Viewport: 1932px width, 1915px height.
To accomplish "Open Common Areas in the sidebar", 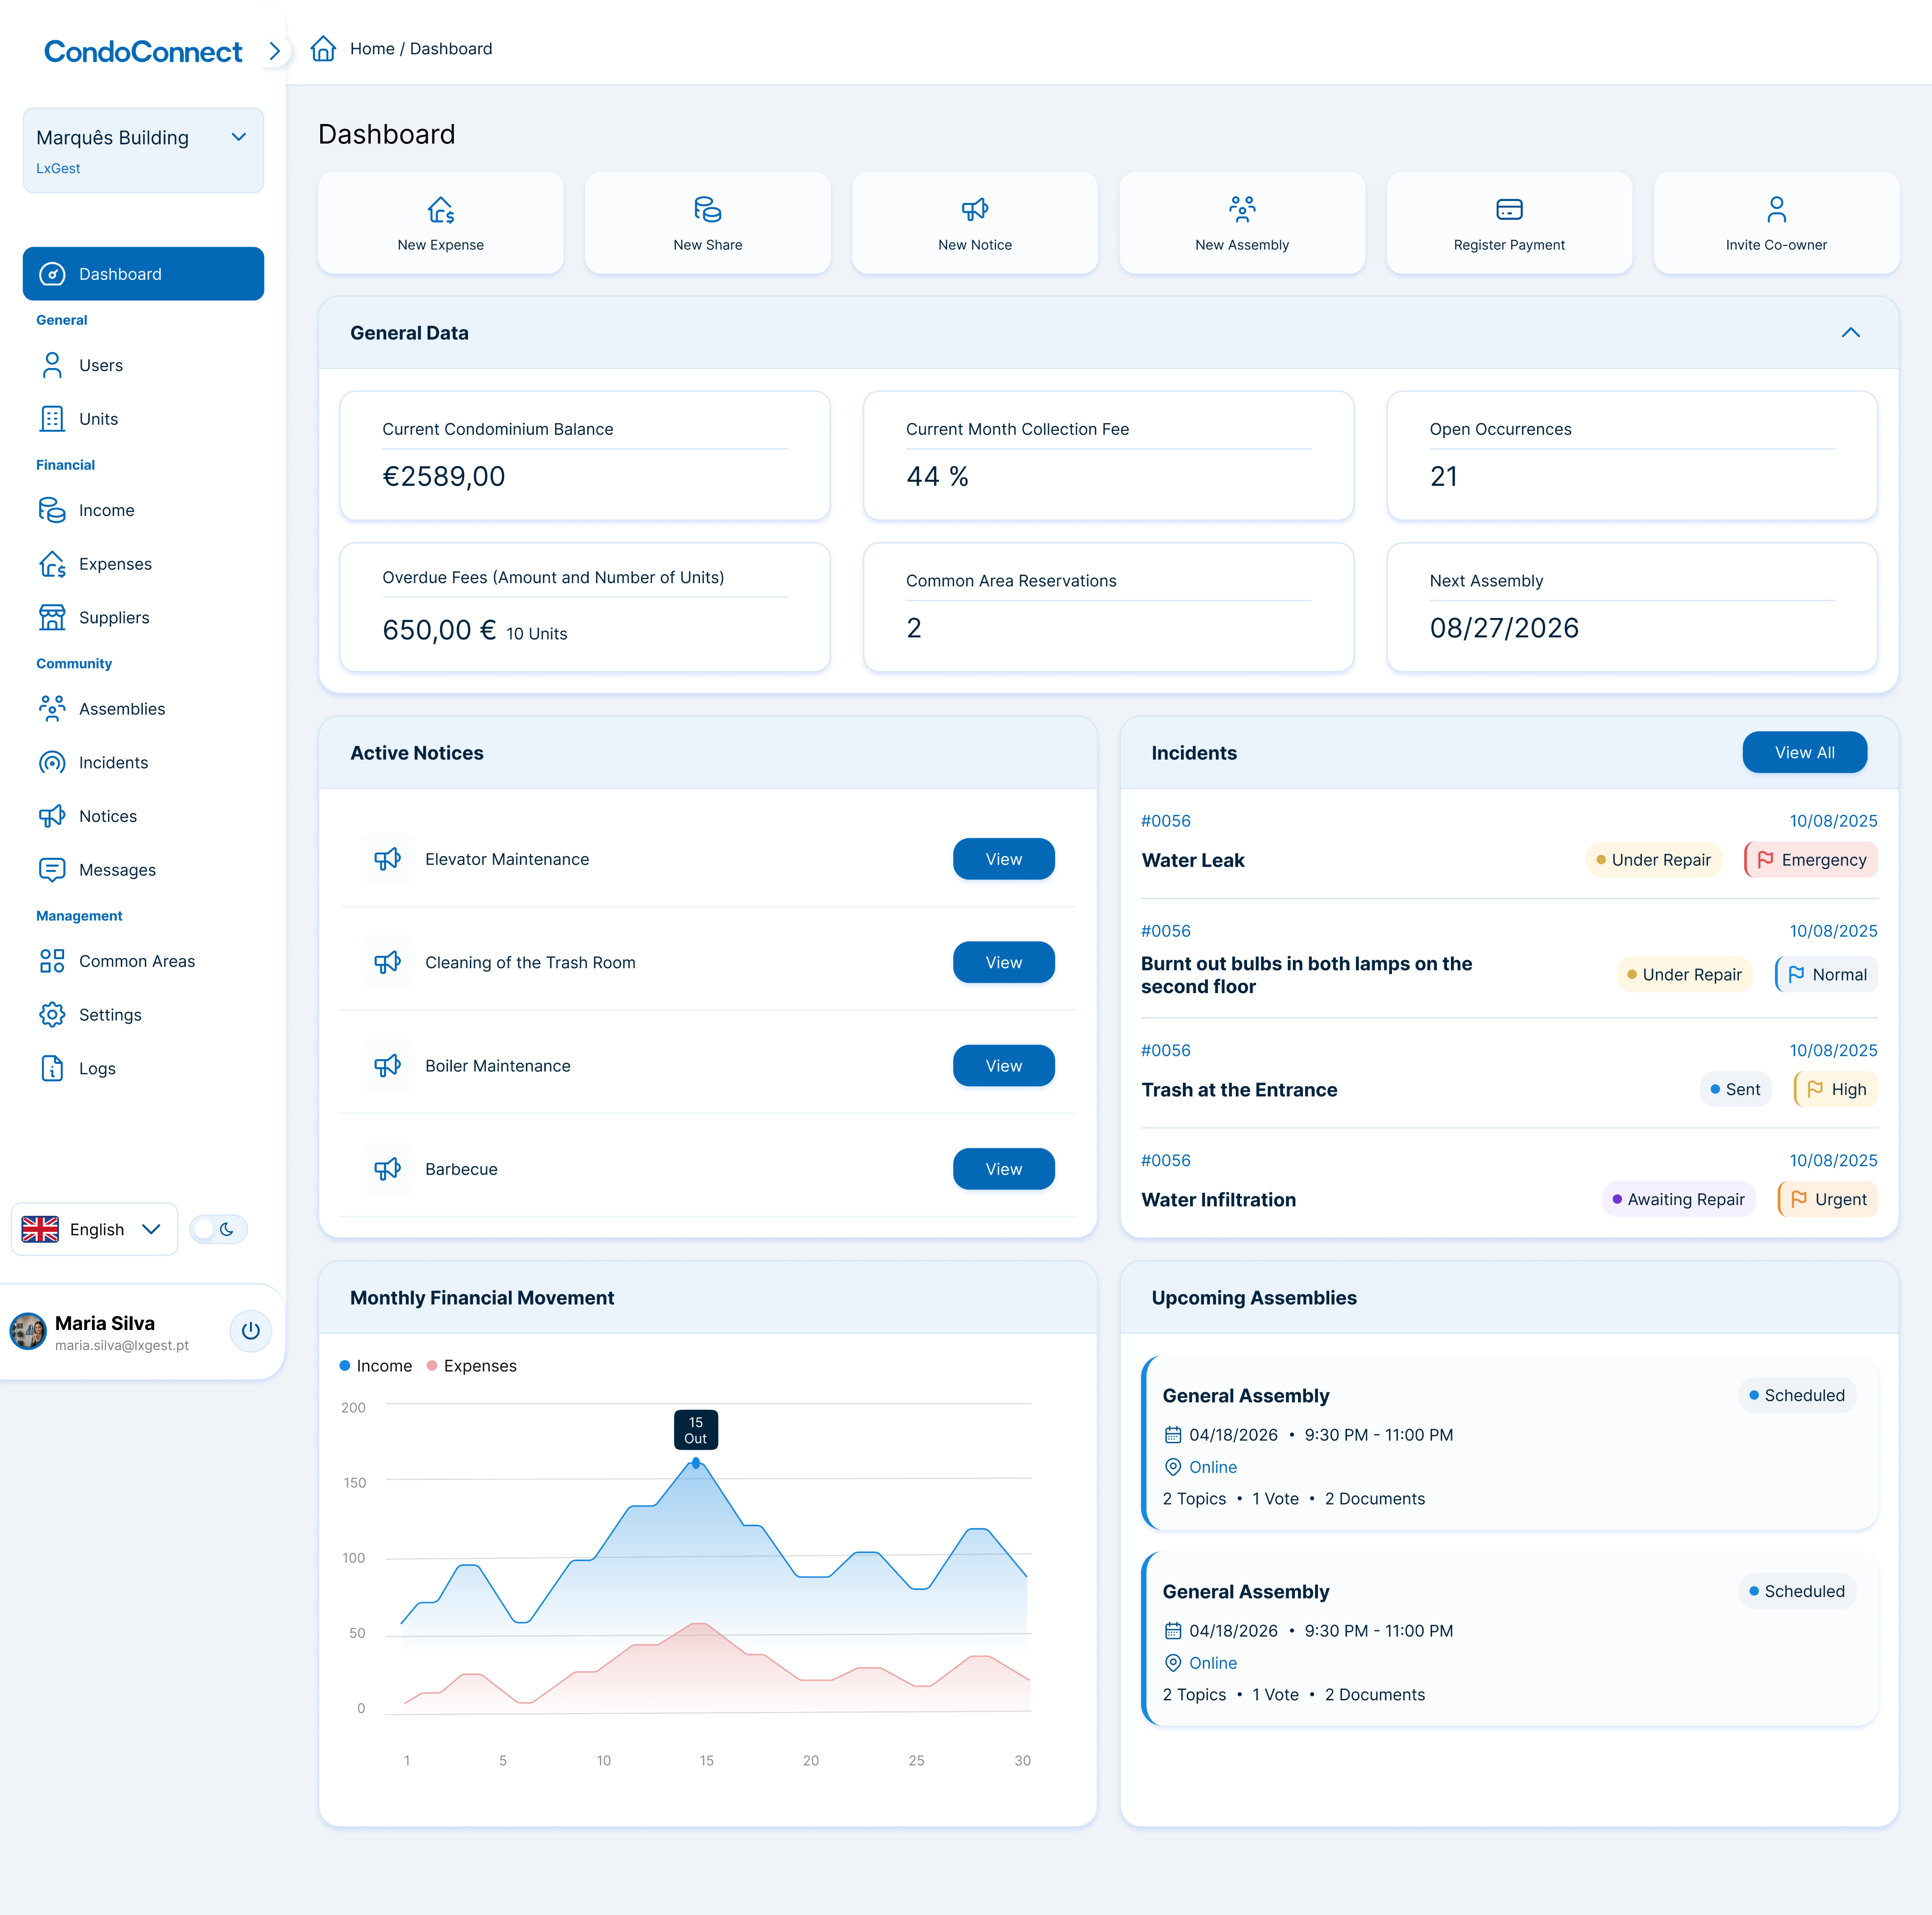I will pos(143,961).
